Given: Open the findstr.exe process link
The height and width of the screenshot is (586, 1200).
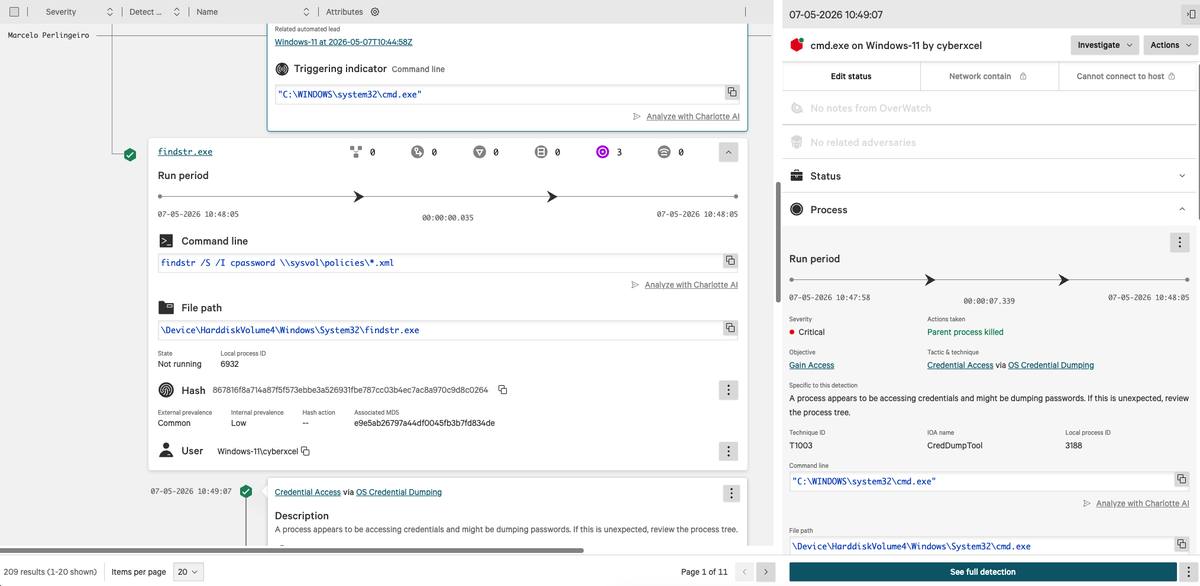Looking at the screenshot, I should pos(185,152).
